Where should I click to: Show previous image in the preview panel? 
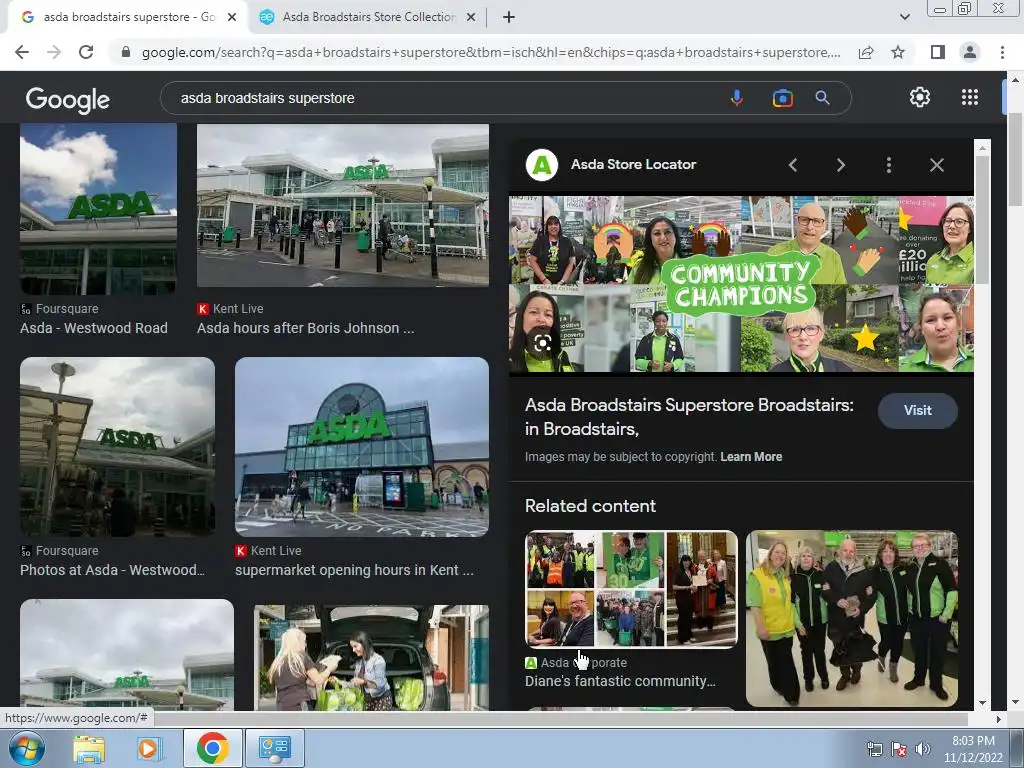(793, 165)
